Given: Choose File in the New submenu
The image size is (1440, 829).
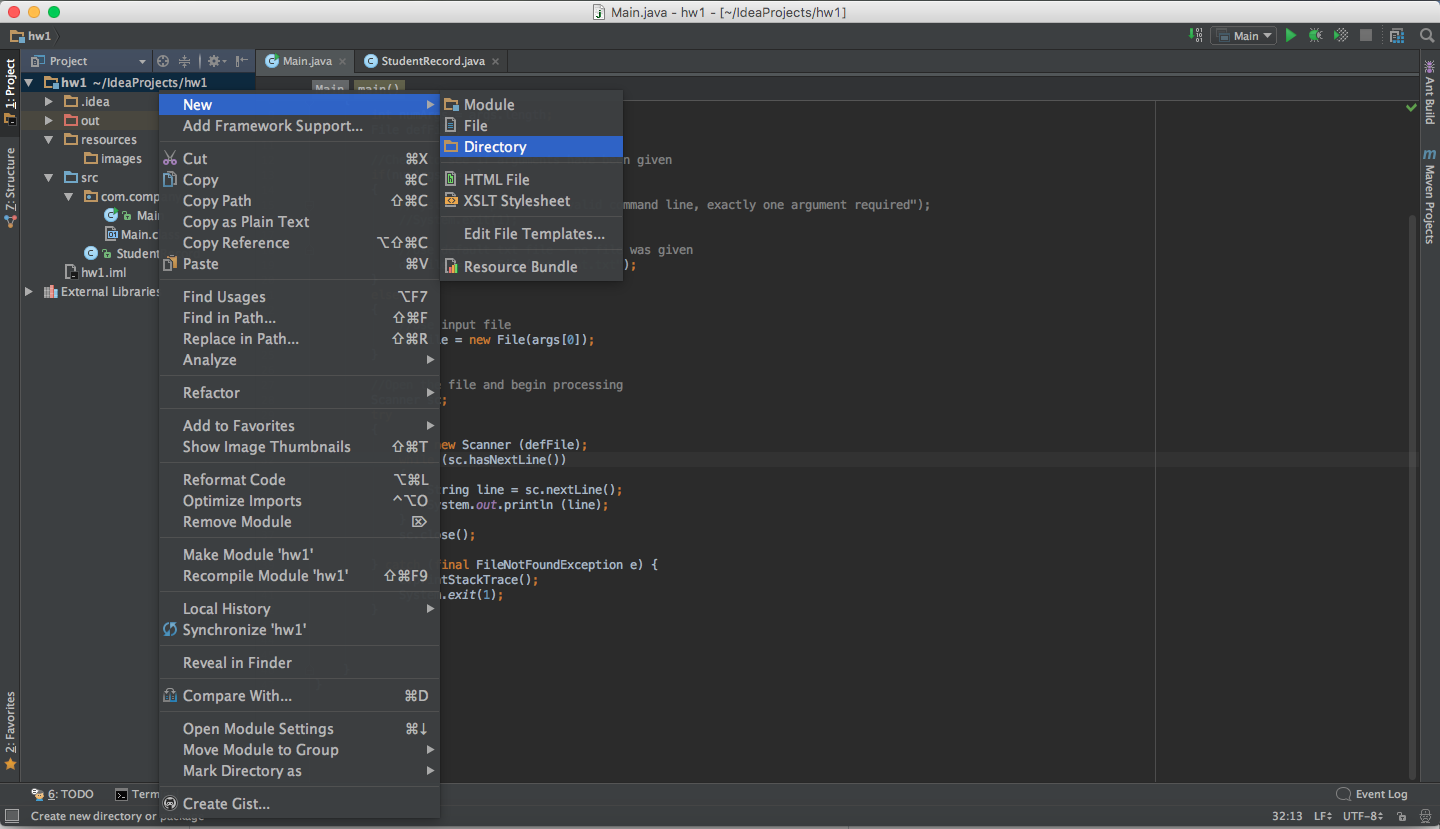Looking at the screenshot, I should pos(531,126).
